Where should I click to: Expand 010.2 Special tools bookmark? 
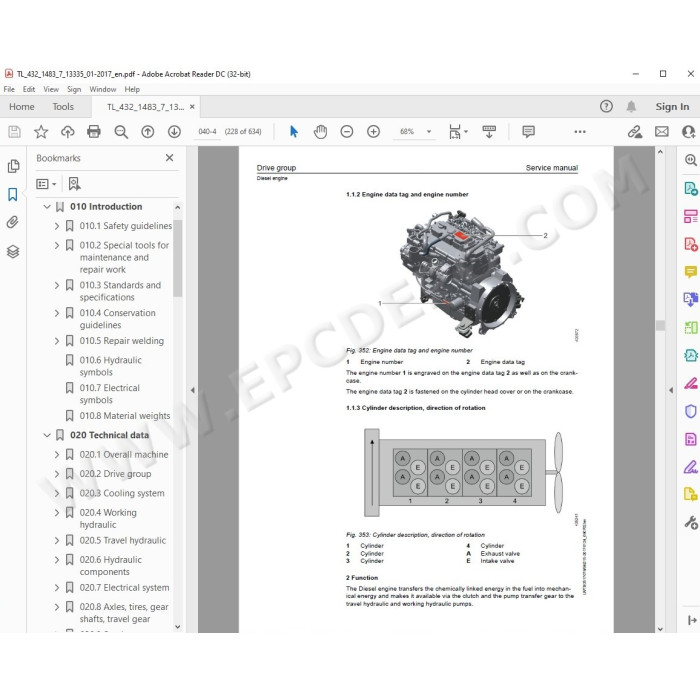tap(57, 245)
